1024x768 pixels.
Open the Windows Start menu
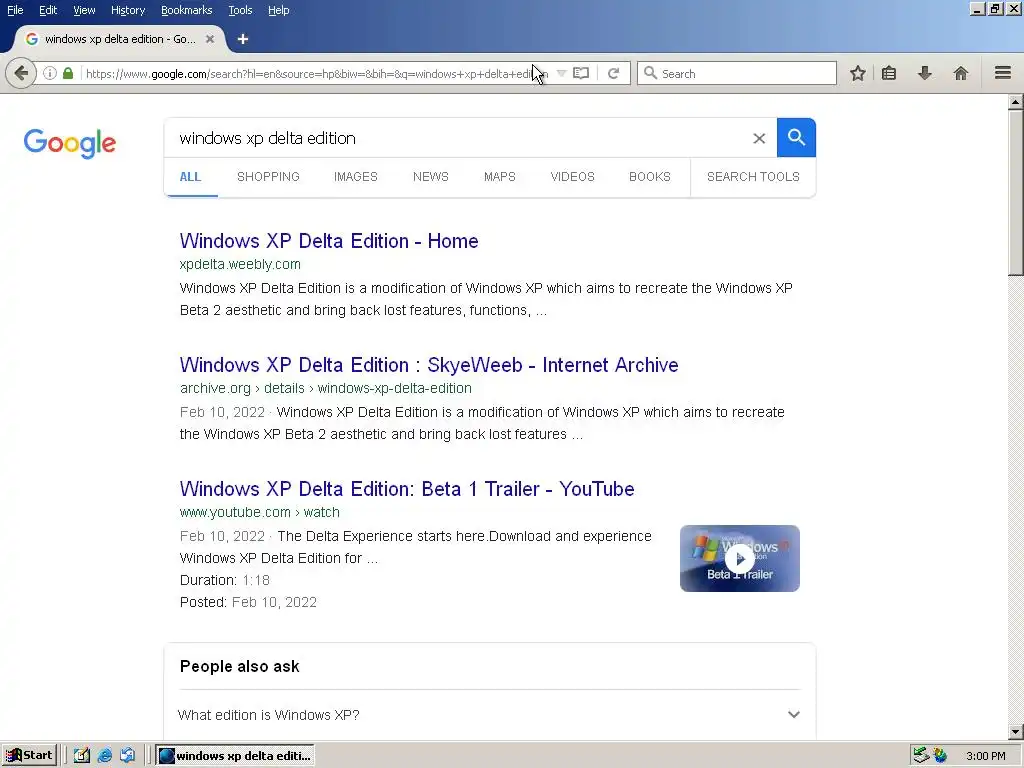coord(29,756)
